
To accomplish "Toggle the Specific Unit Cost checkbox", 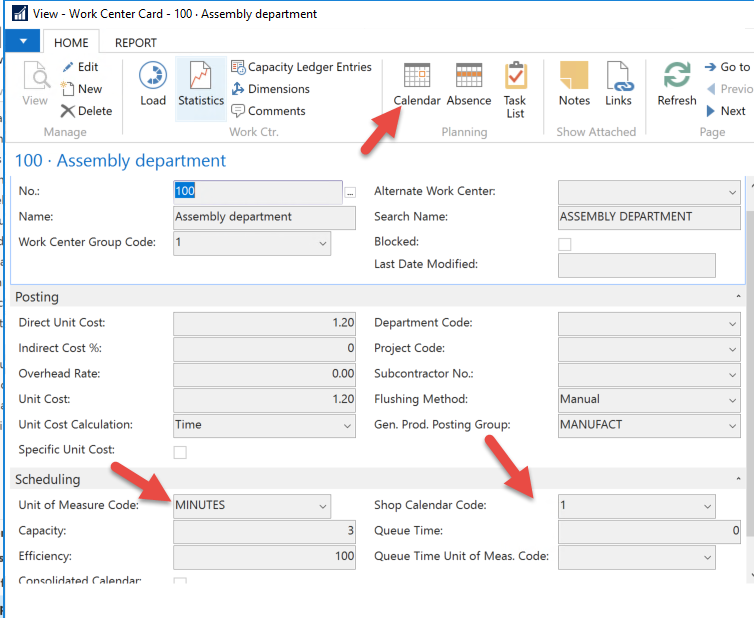I will click(180, 452).
